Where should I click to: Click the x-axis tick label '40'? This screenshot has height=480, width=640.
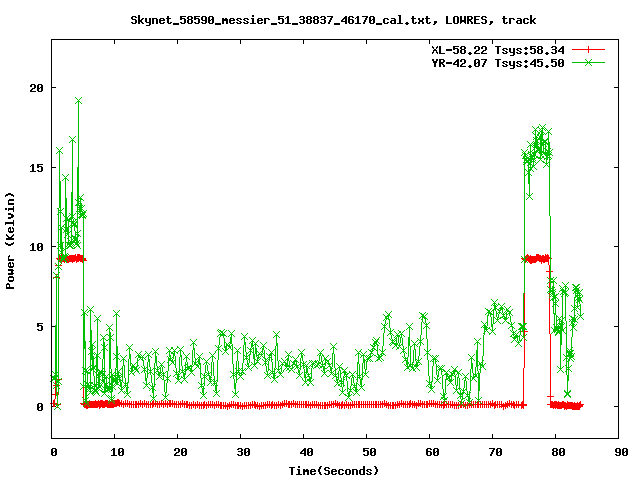(306, 452)
